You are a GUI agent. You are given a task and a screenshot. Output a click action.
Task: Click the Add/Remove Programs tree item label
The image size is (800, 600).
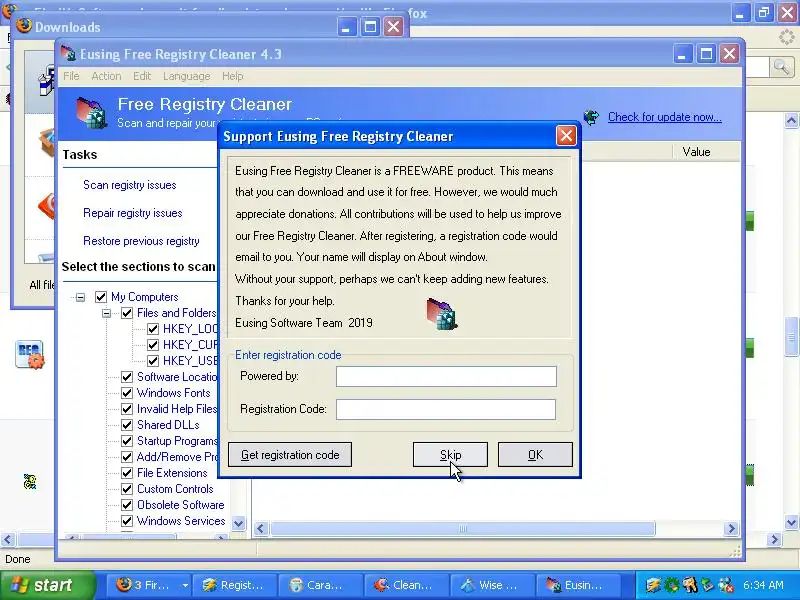point(177,457)
